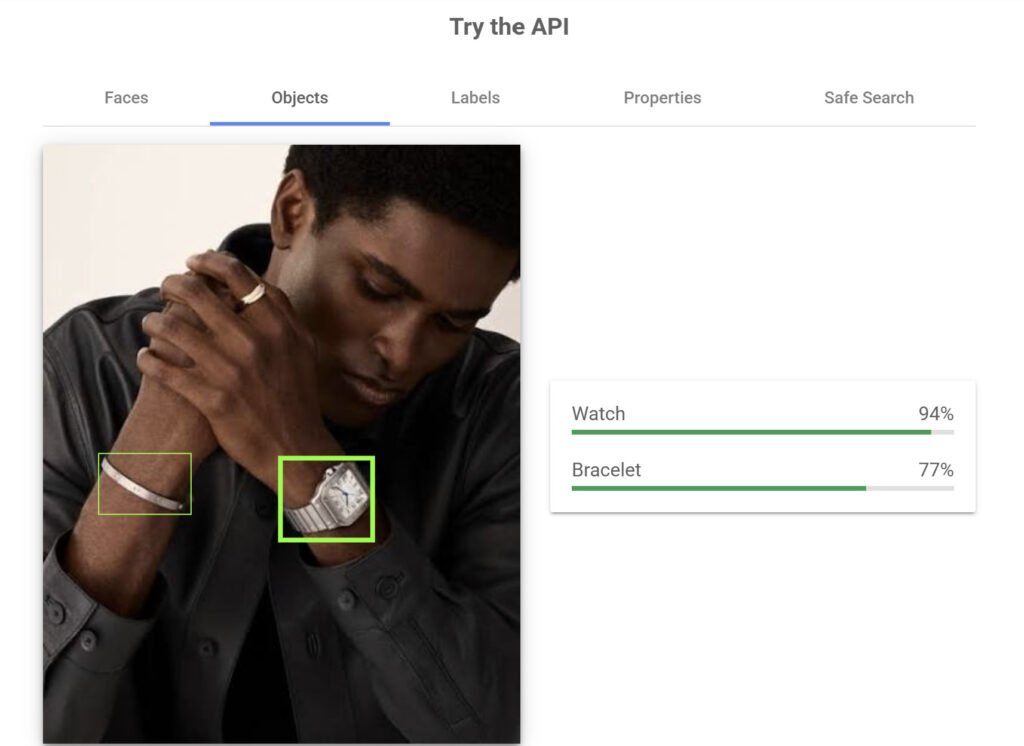View the Safe Search tab
The height and width of the screenshot is (746, 1024).
click(x=869, y=98)
